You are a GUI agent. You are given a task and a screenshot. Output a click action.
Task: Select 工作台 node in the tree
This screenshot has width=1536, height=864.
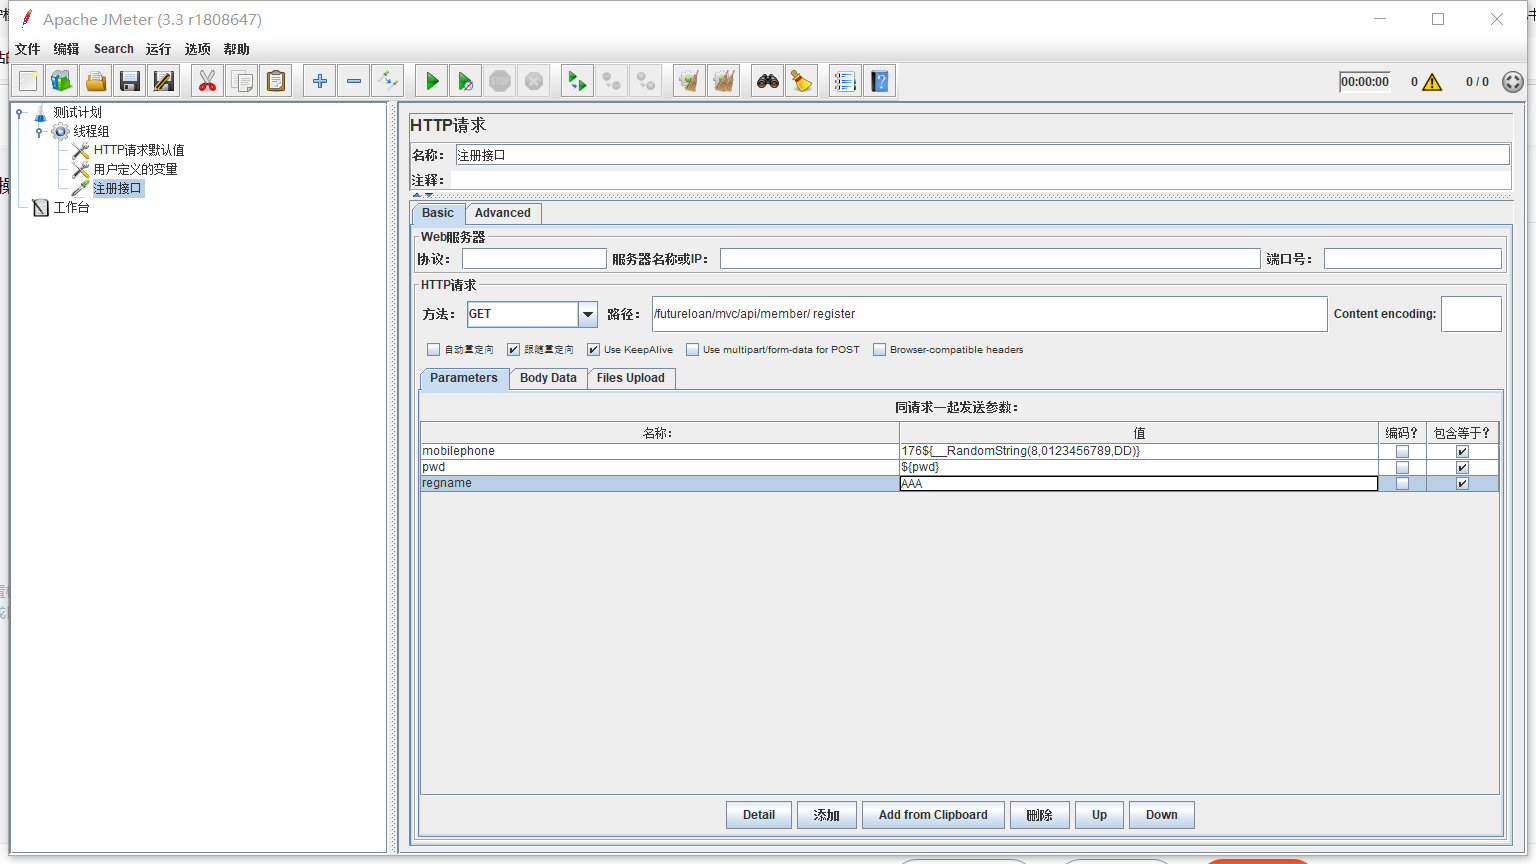(71, 207)
